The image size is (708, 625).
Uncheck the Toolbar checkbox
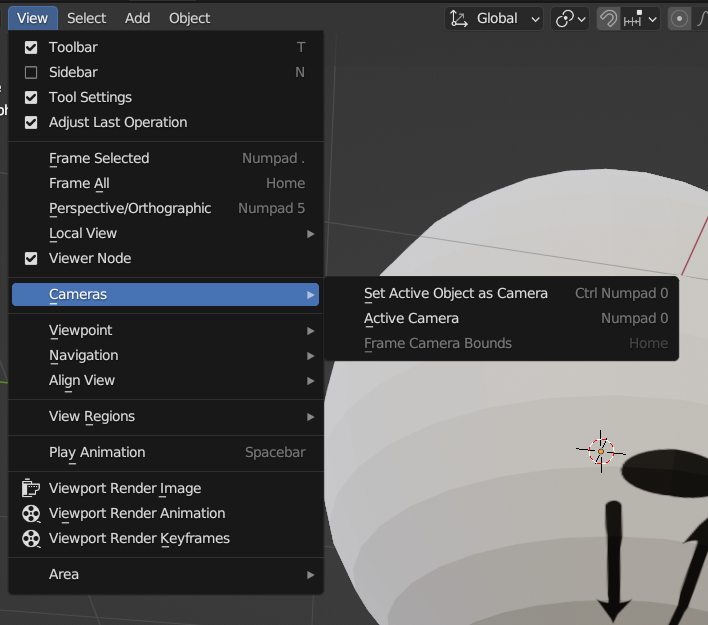31,47
